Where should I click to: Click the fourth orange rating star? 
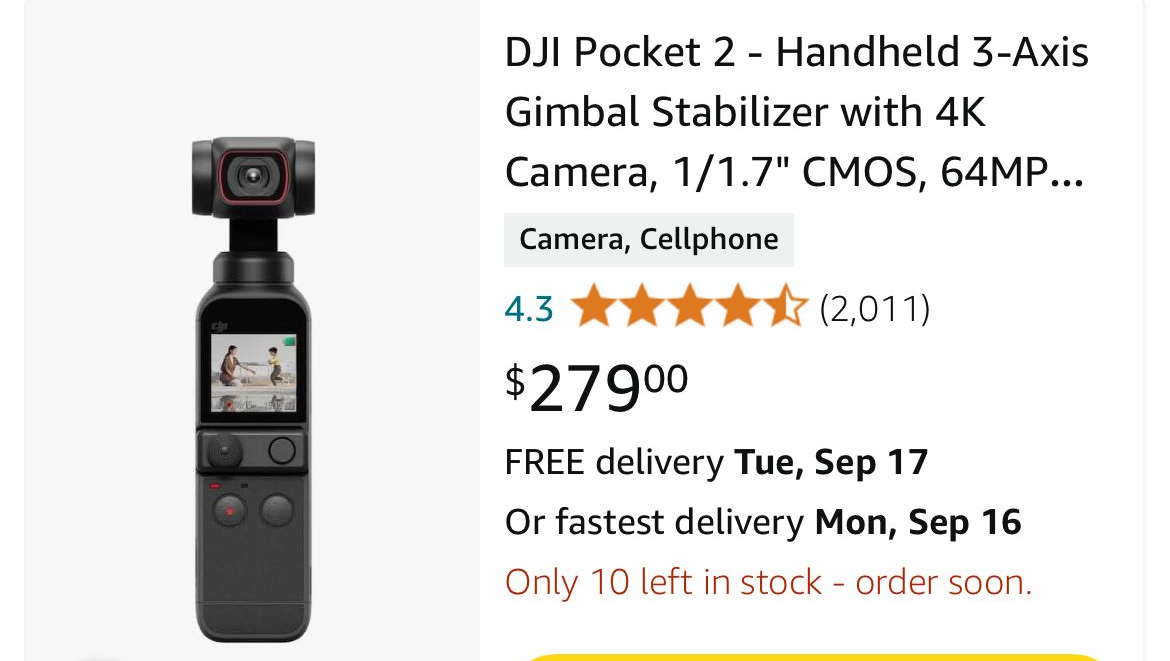(738, 306)
